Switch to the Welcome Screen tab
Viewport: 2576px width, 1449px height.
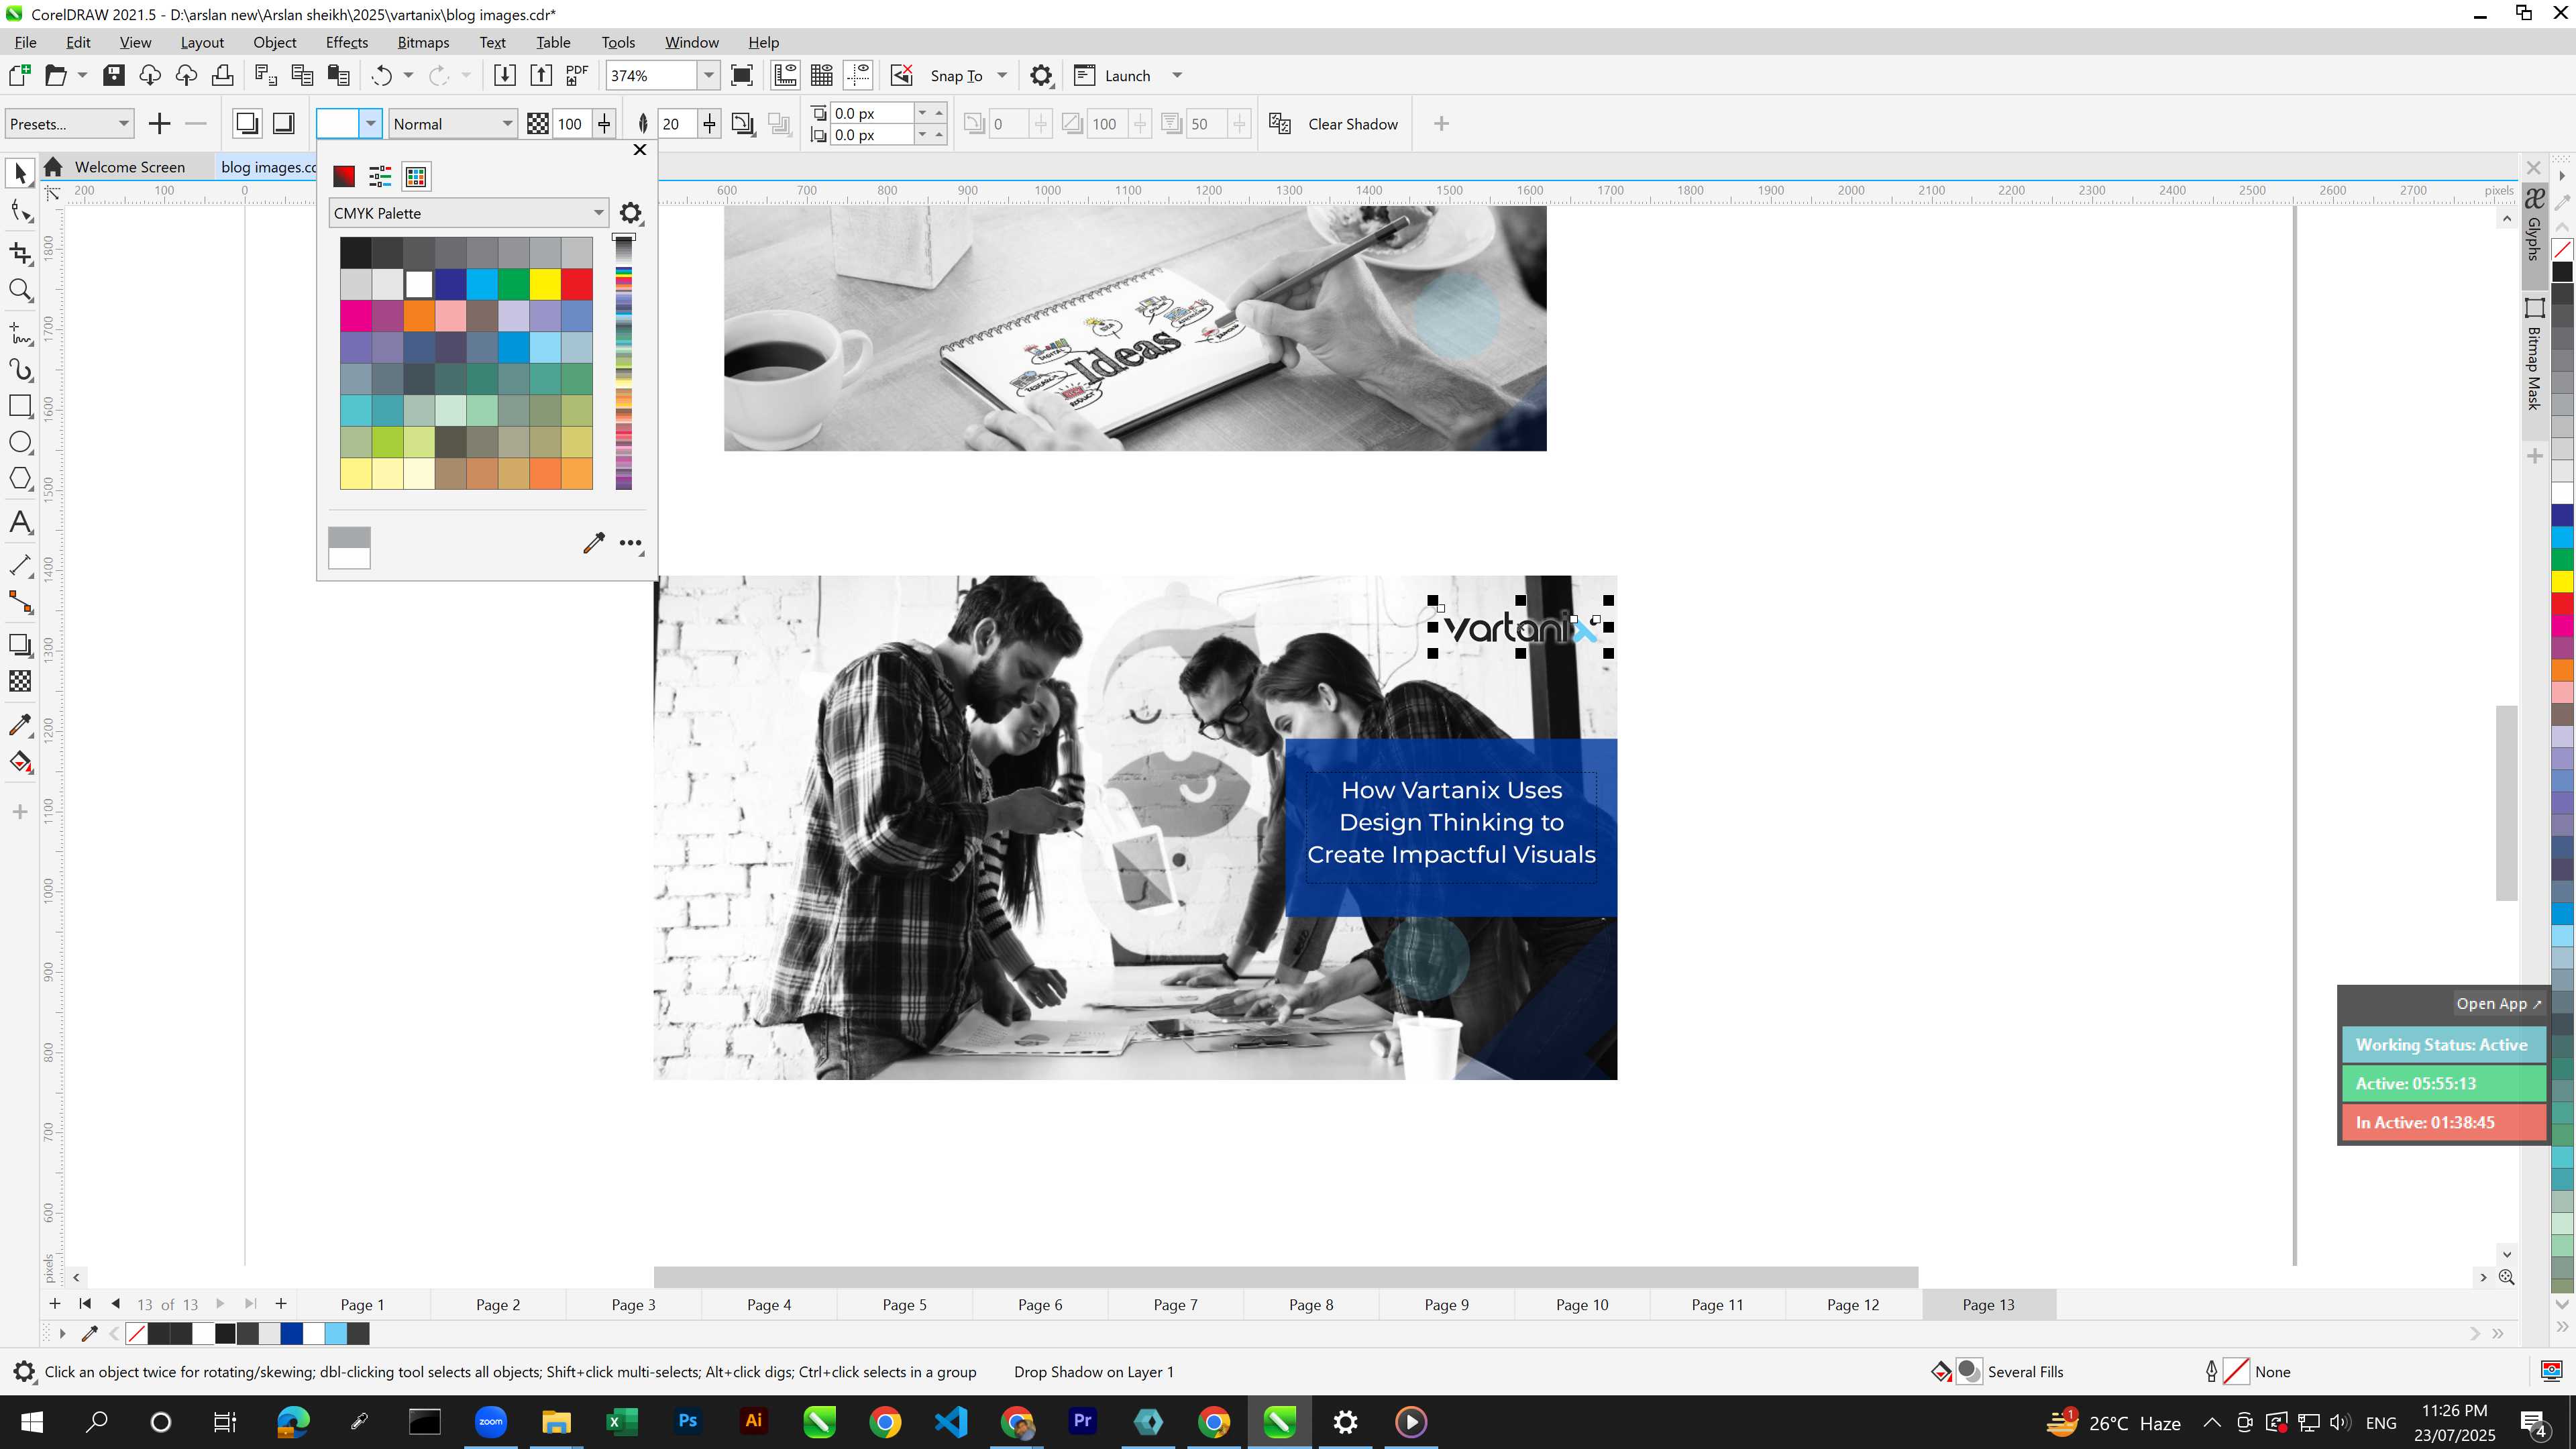click(x=129, y=167)
